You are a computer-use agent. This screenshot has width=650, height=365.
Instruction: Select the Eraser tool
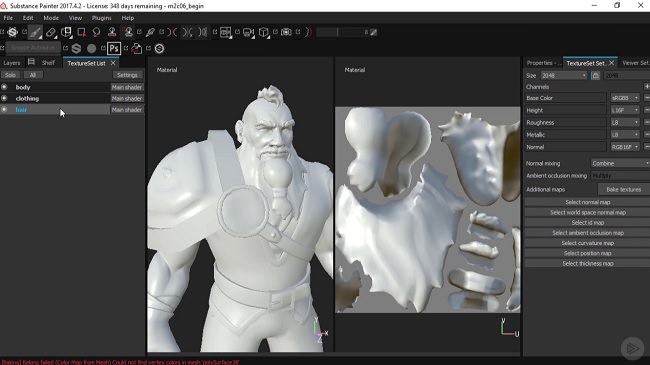click(x=51, y=32)
